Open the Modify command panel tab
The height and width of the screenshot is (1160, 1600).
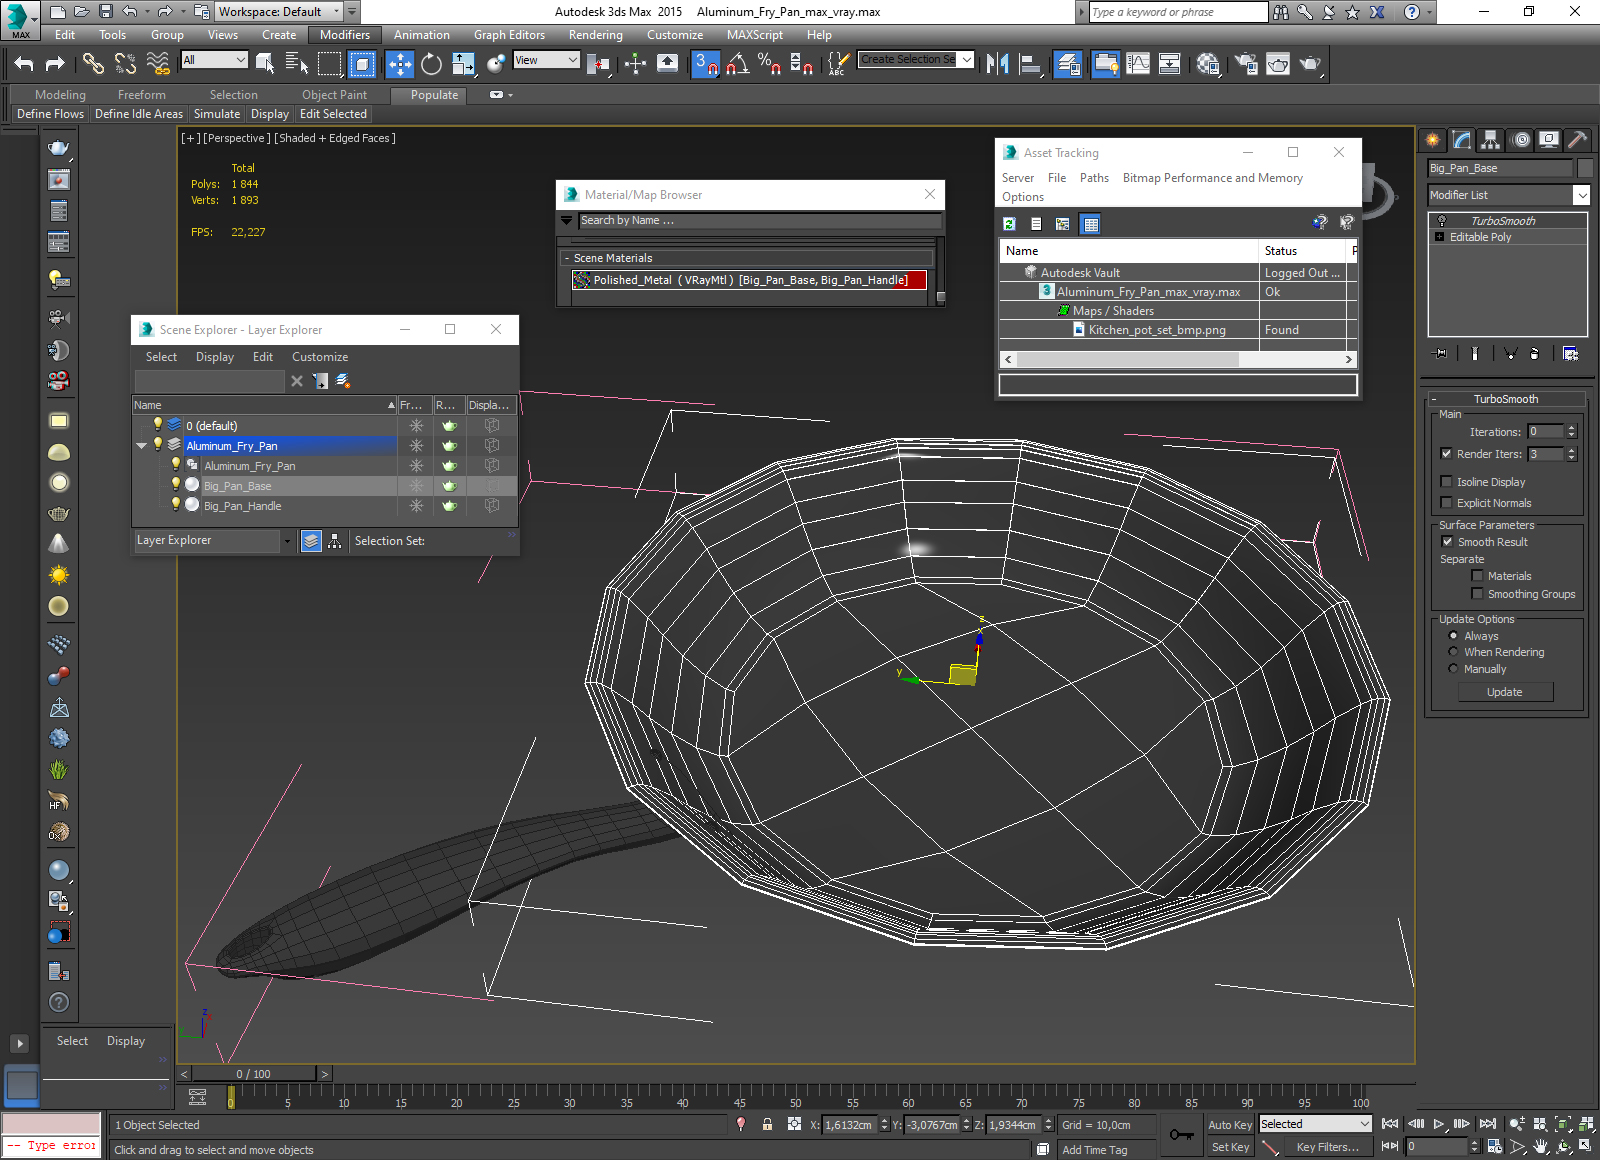point(1462,140)
